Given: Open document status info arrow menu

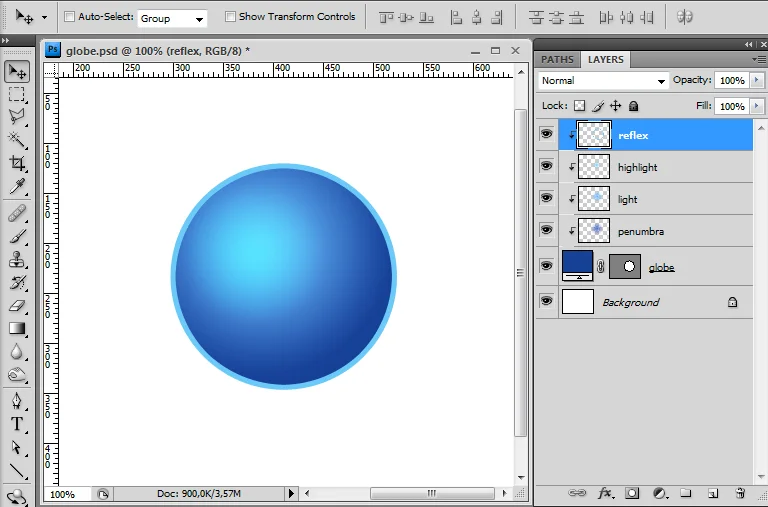Looking at the screenshot, I should pyautogui.click(x=291, y=493).
